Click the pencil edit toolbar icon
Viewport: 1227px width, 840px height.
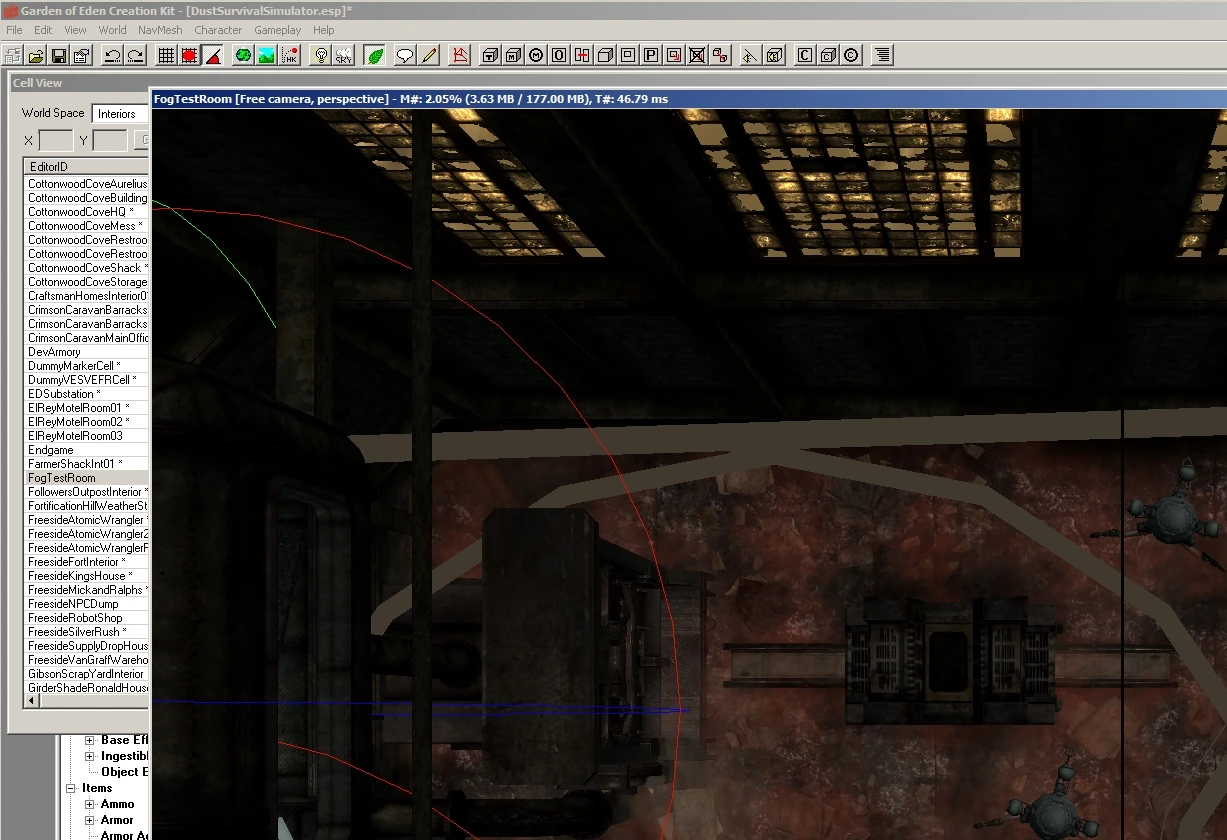428,55
